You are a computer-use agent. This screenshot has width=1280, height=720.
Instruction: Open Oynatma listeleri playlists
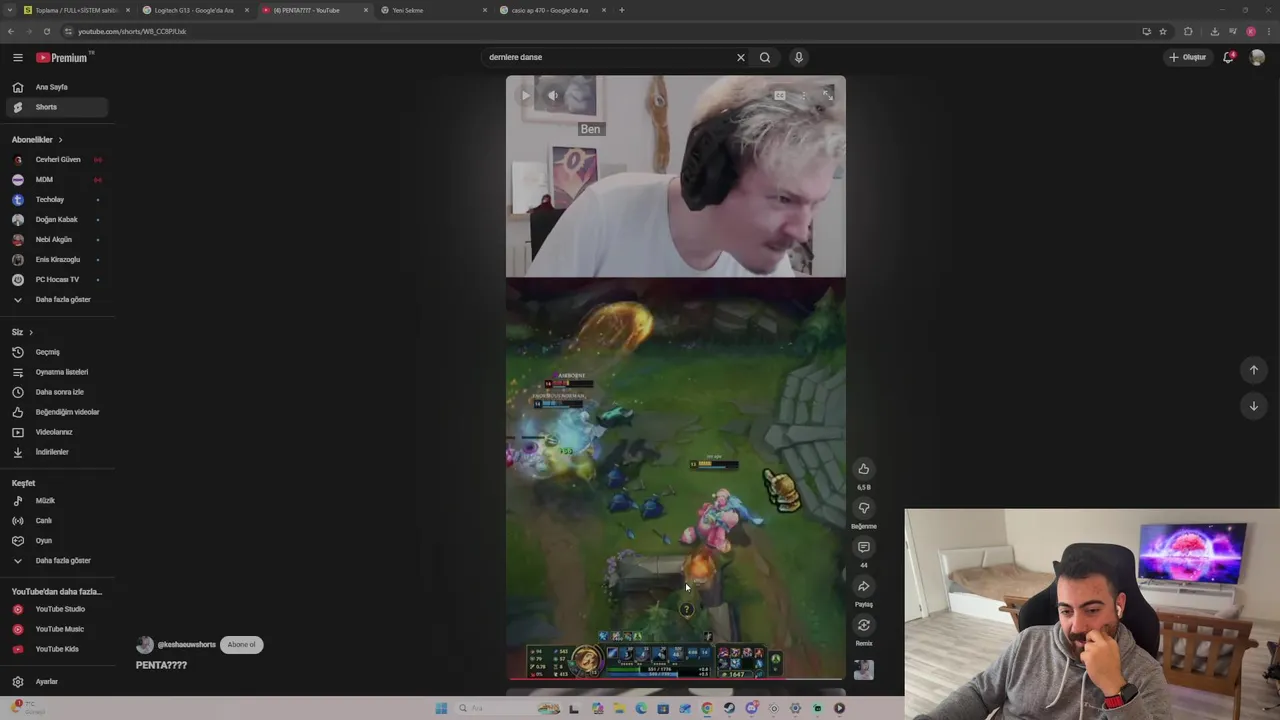pos(57,372)
